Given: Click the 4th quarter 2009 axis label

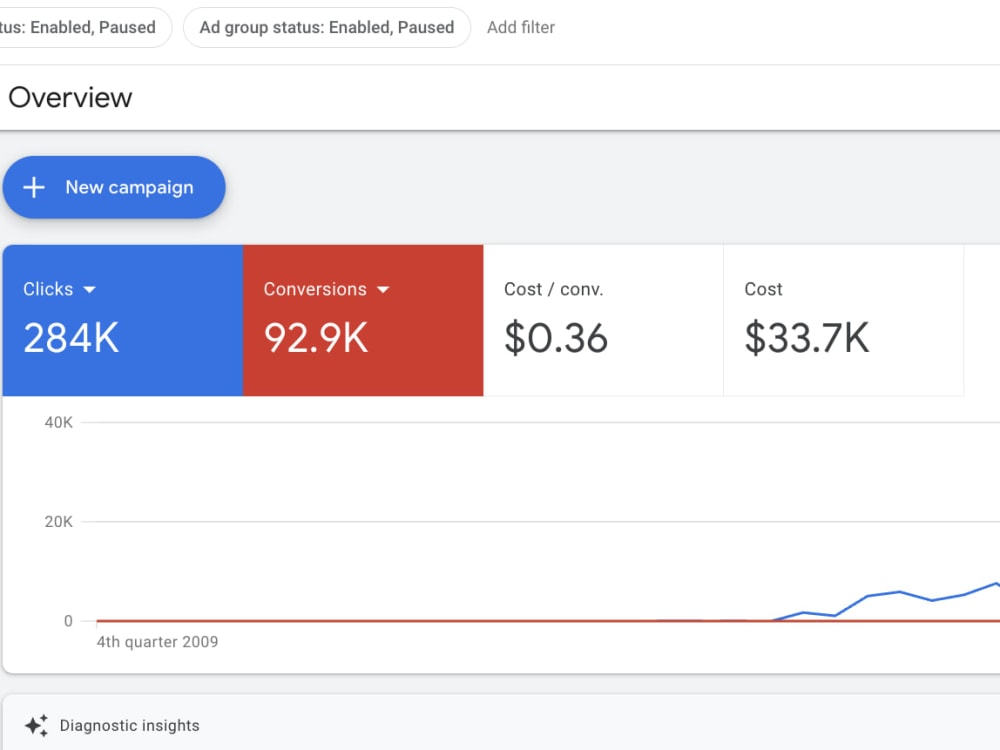Looking at the screenshot, I should click(157, 642).
